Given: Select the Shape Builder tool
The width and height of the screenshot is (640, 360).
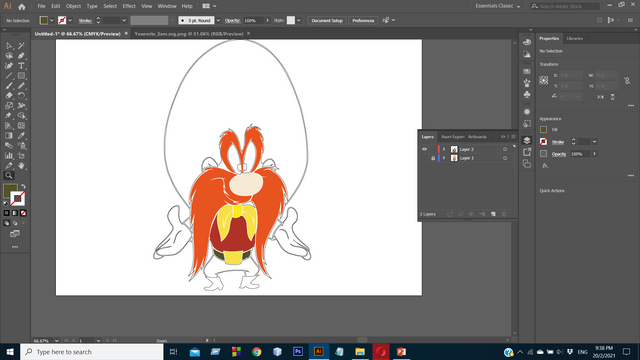Looking at the screenshot, I should coord(21,116).
